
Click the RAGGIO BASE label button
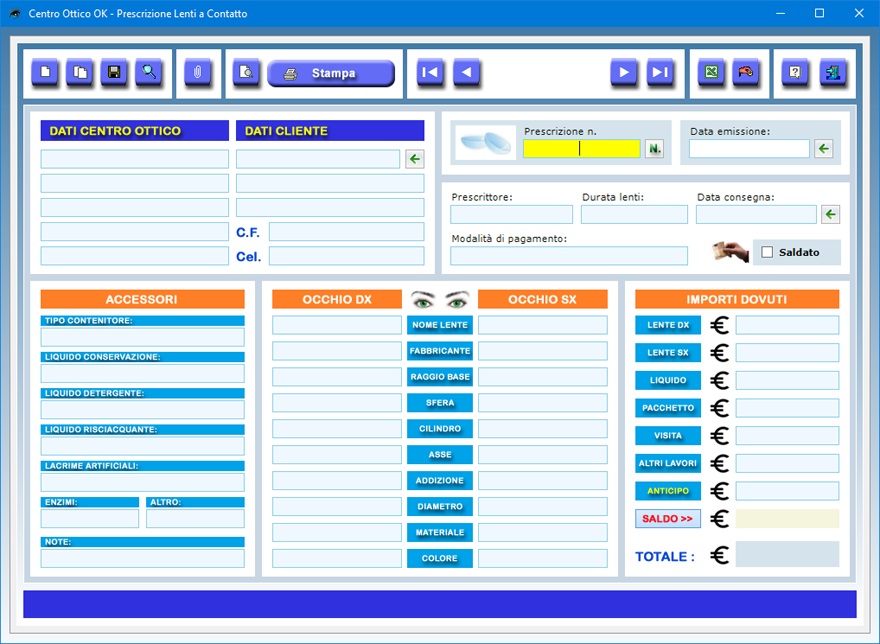[x=439, y=377]
